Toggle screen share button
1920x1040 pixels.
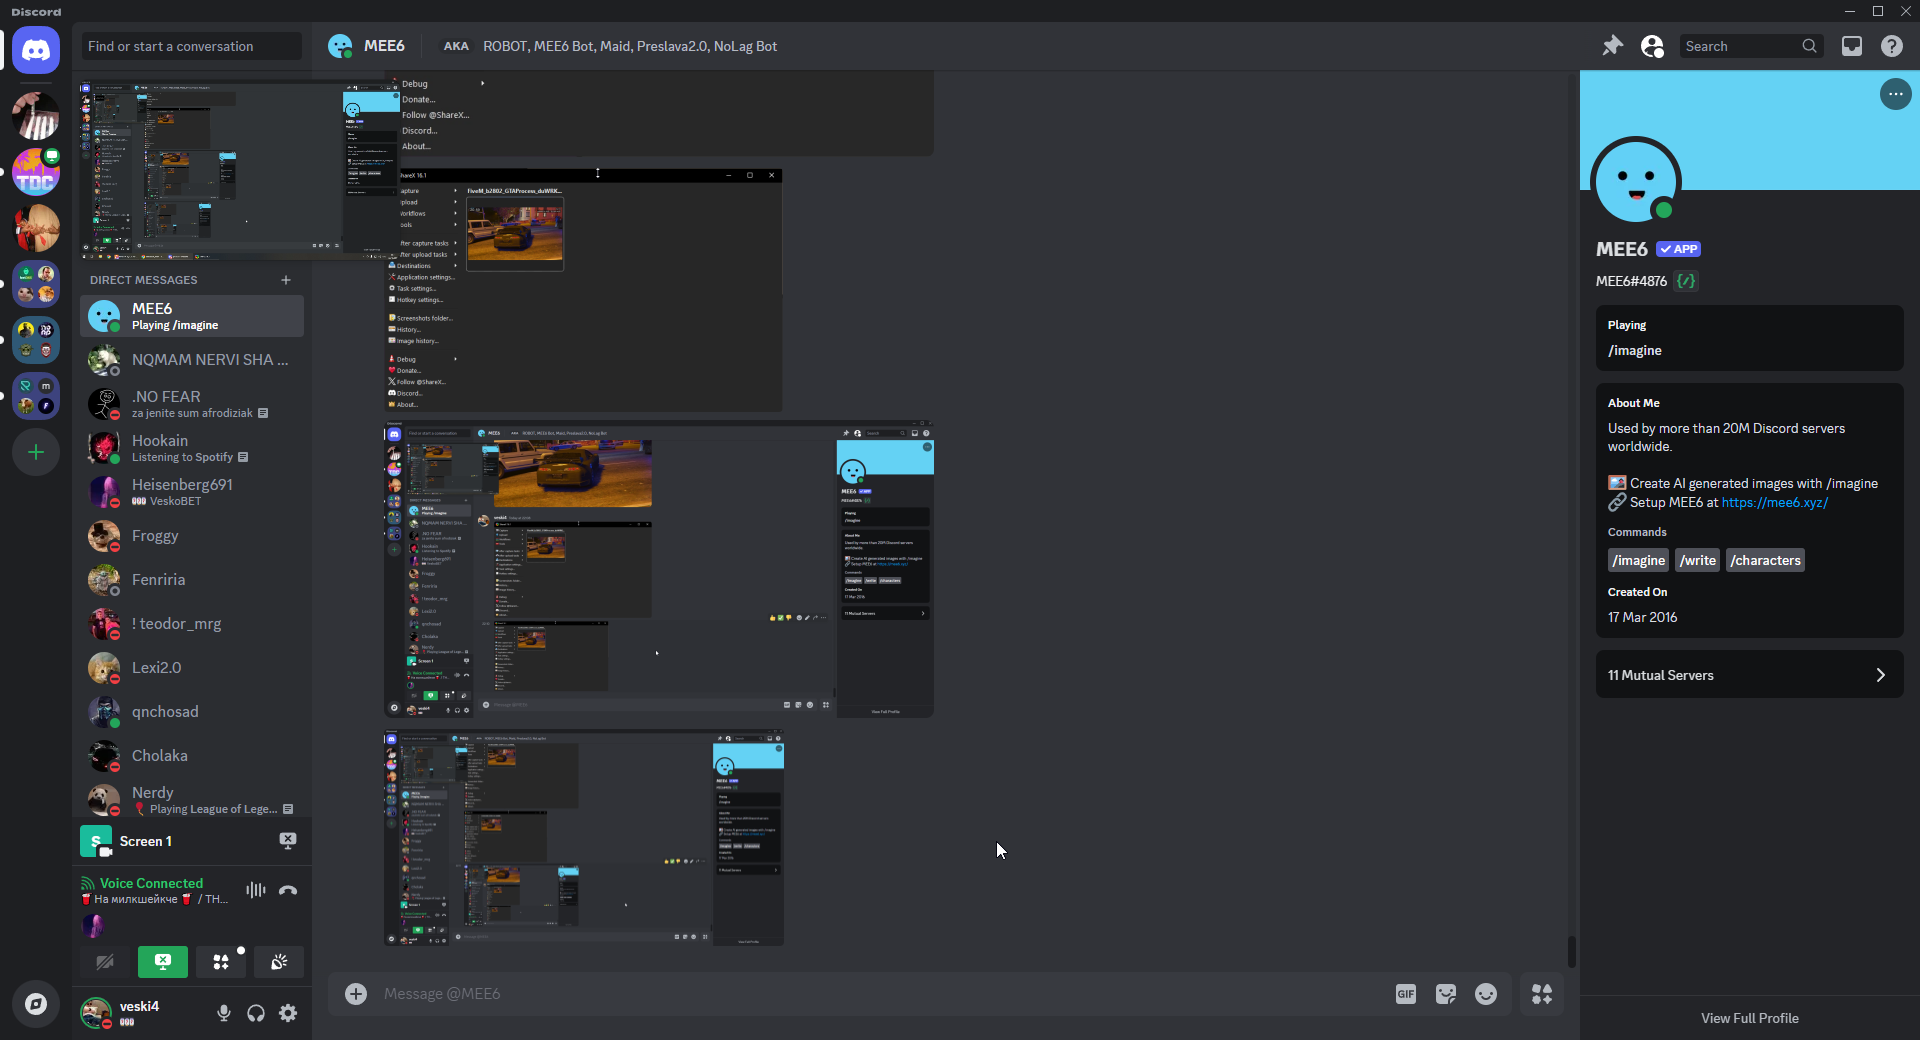[163, 962]
